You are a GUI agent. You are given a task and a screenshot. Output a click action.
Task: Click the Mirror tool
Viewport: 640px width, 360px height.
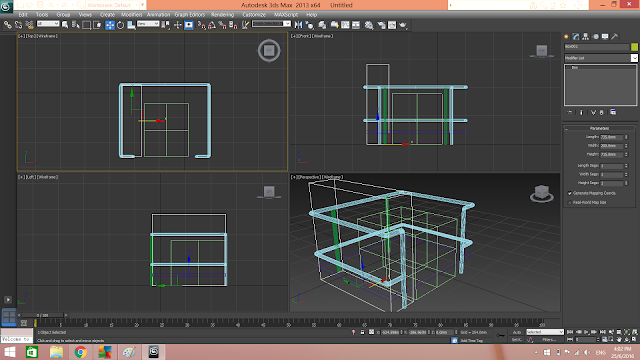tap(298, 25)
